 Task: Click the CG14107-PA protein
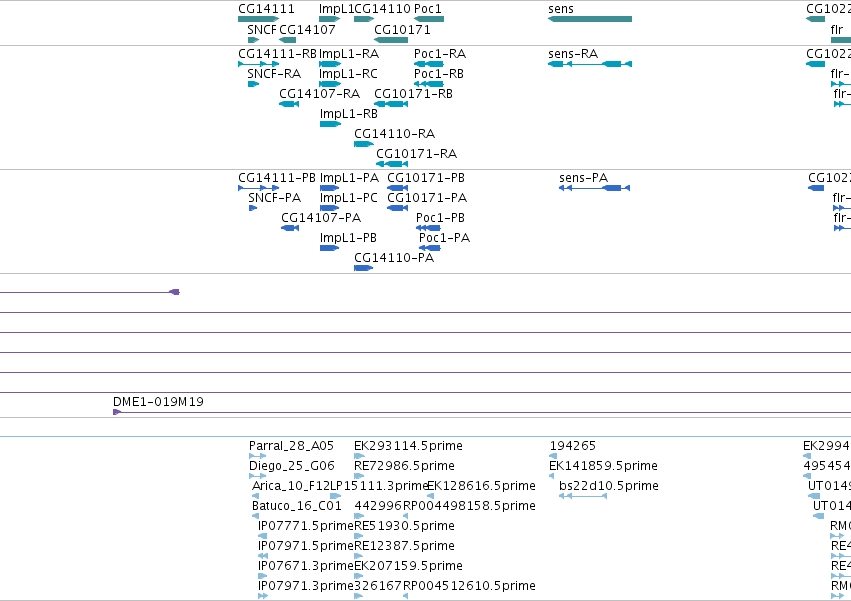tap(290, 229)
